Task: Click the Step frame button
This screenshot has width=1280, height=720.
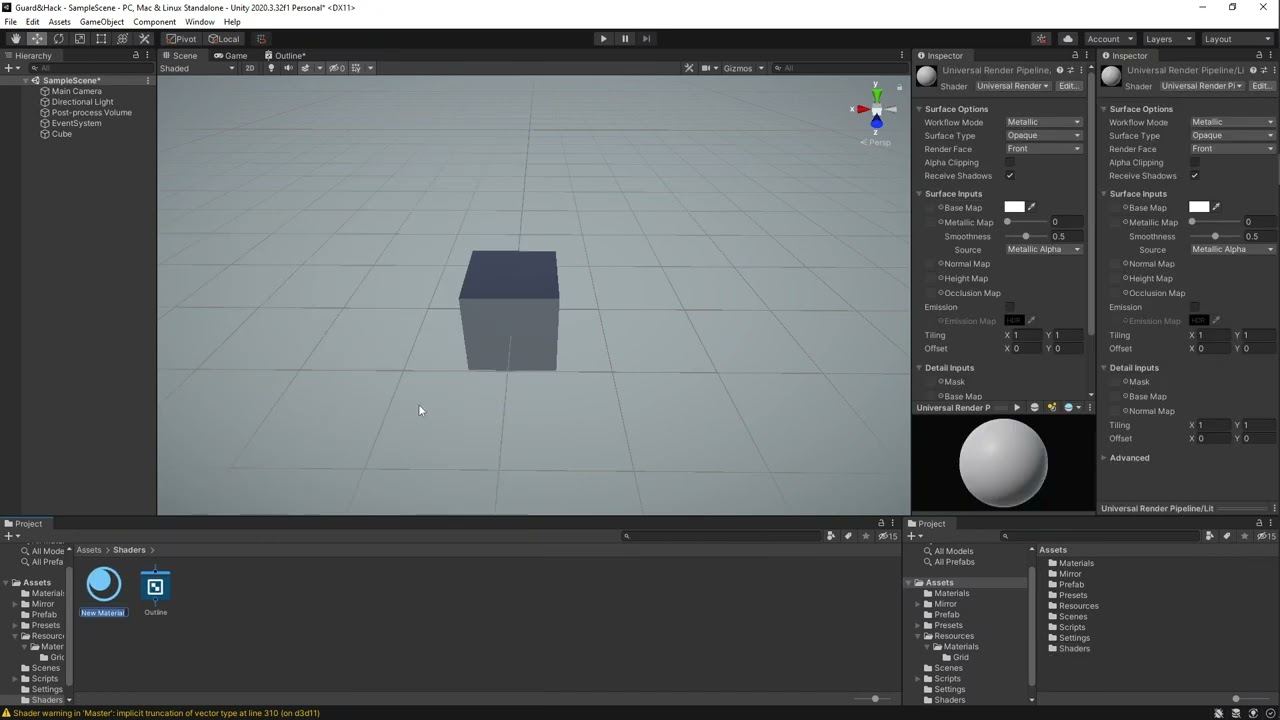Action: tap(646, 39)
